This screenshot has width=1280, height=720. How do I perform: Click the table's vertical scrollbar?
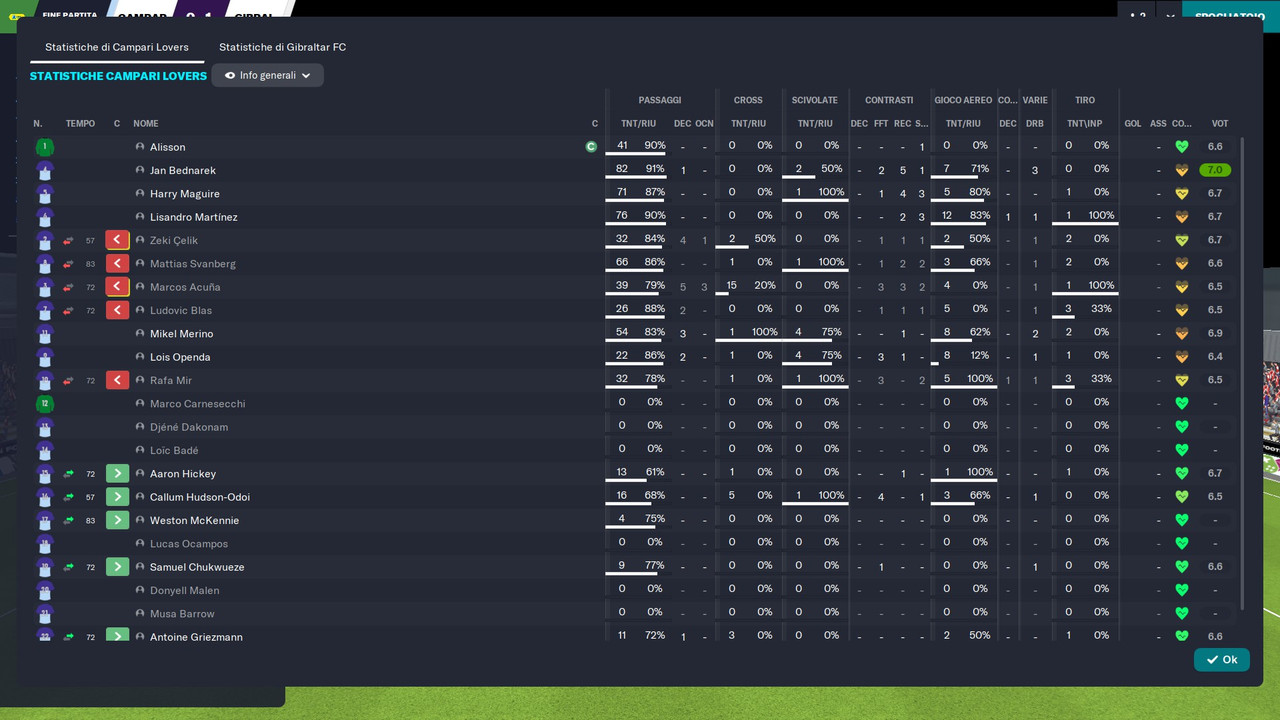[1243, 375]
